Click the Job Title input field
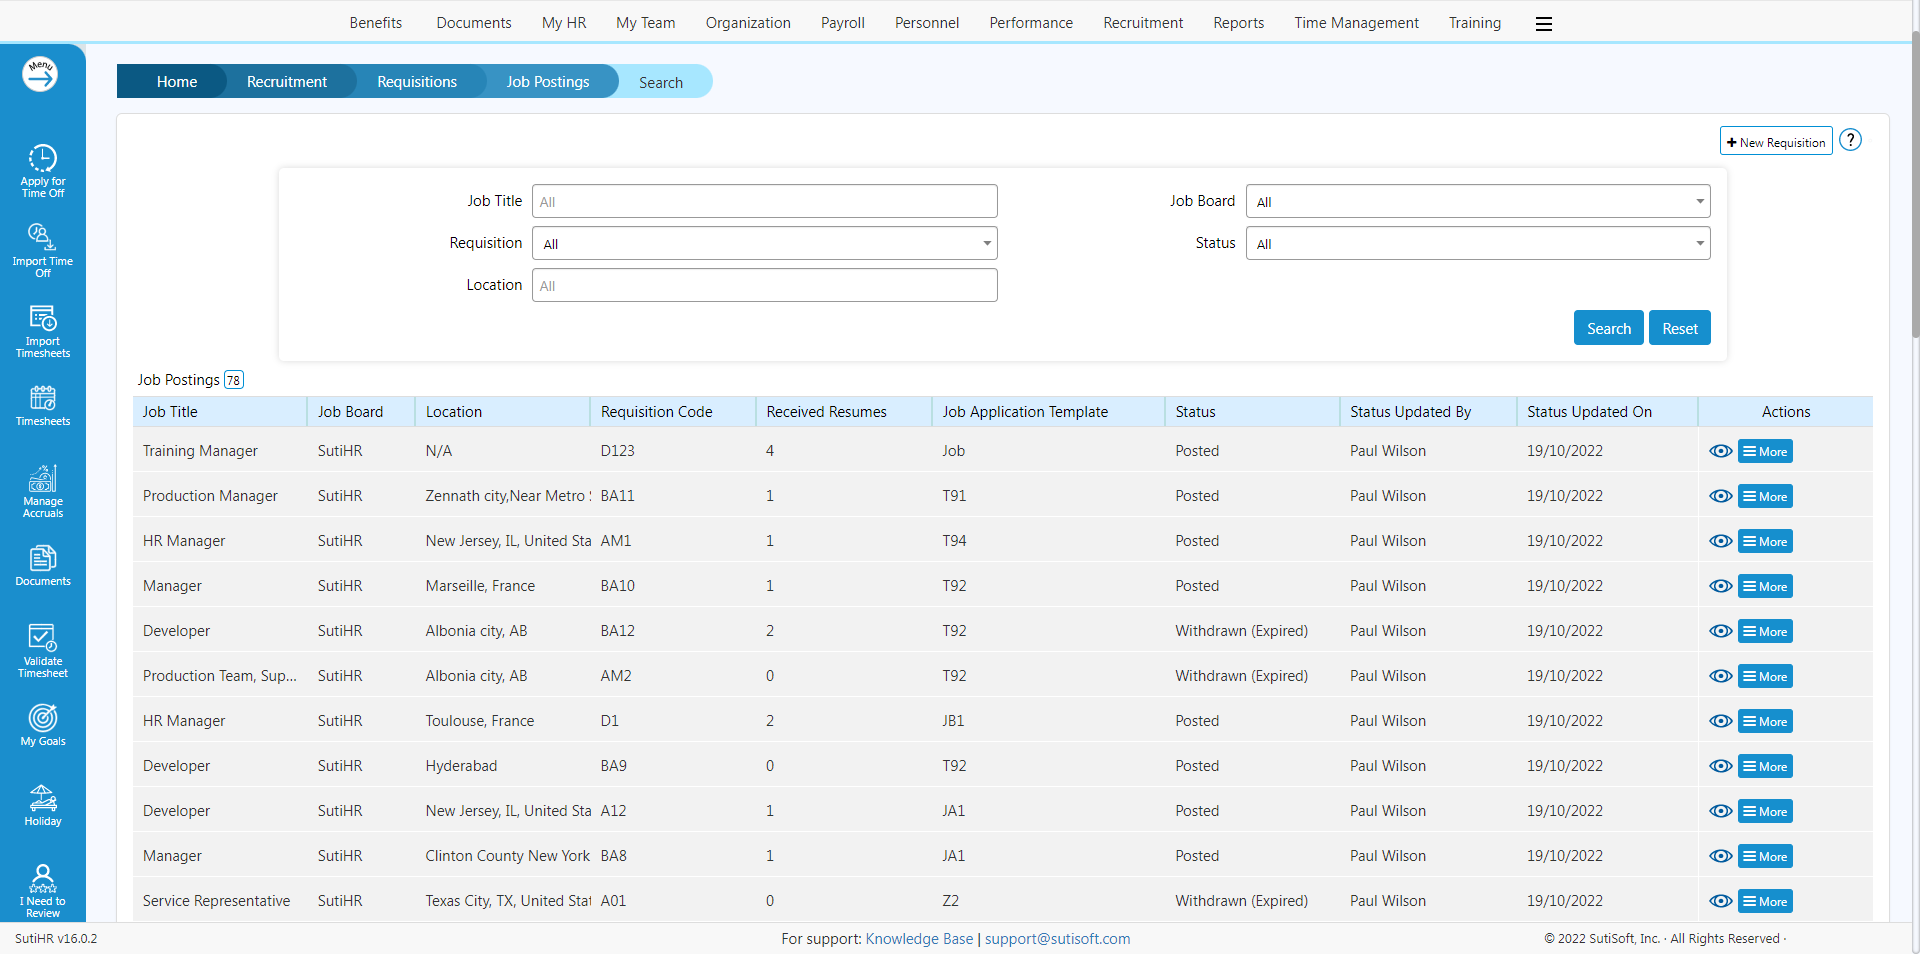Screen dimensions: 1920x954 (765, 201)
